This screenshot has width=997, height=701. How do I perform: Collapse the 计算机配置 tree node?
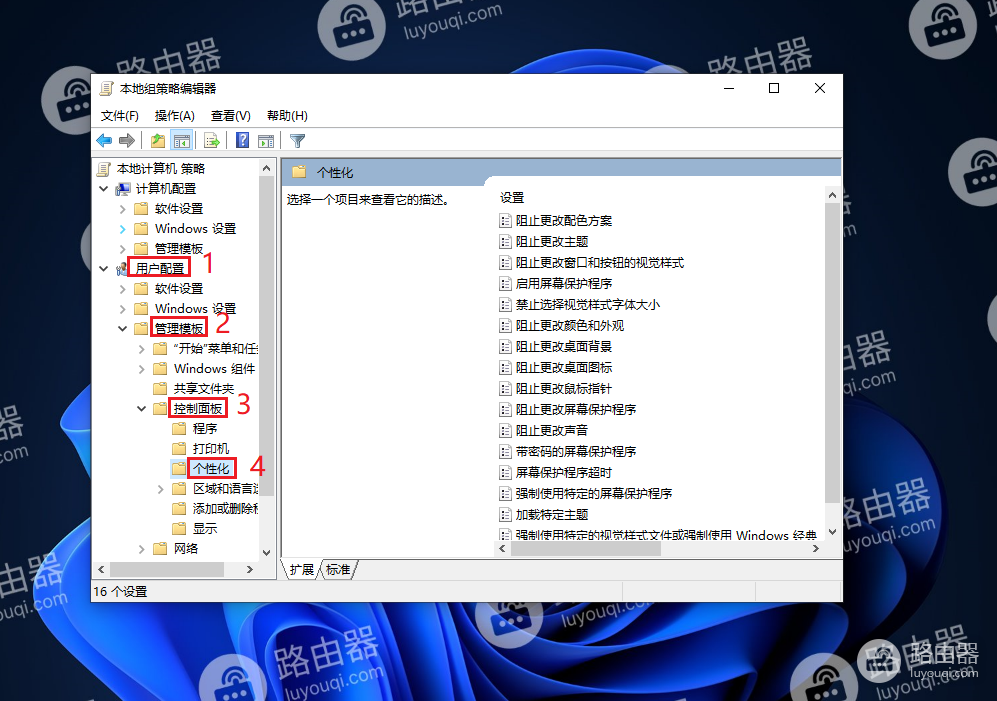point(104,189)
